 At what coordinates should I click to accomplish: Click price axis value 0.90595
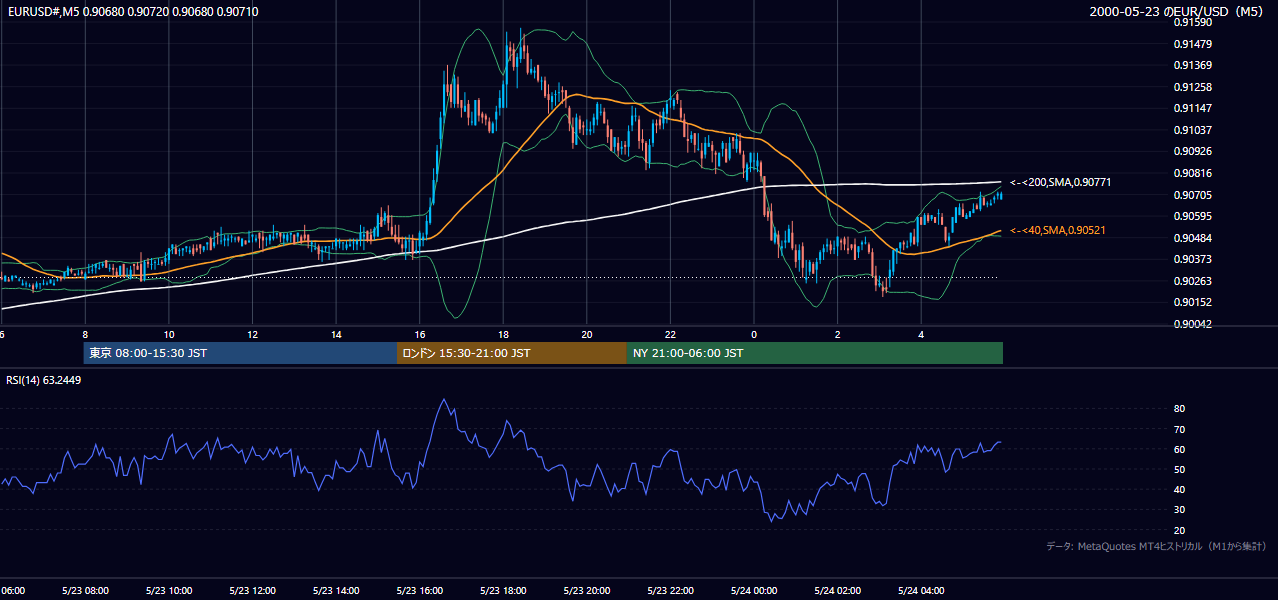tap(1192, 216)
